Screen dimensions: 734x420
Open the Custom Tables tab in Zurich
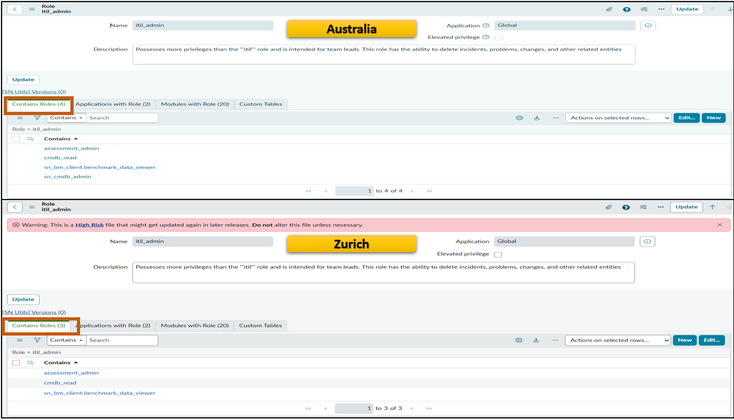[x=260, y=325]
